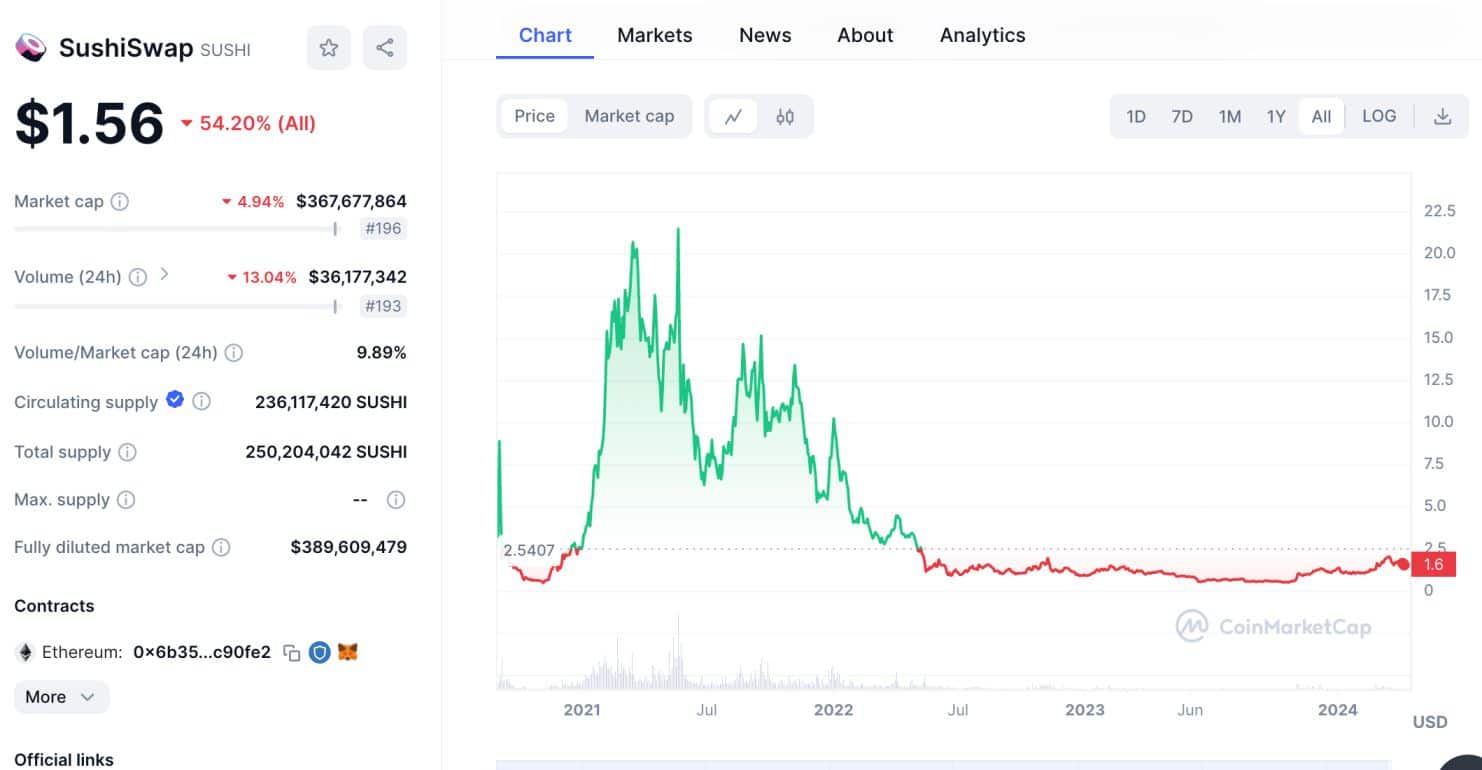The image size is (1482, 770).
Task: Select the line chart view icon
Action: [x=733, y=116]
